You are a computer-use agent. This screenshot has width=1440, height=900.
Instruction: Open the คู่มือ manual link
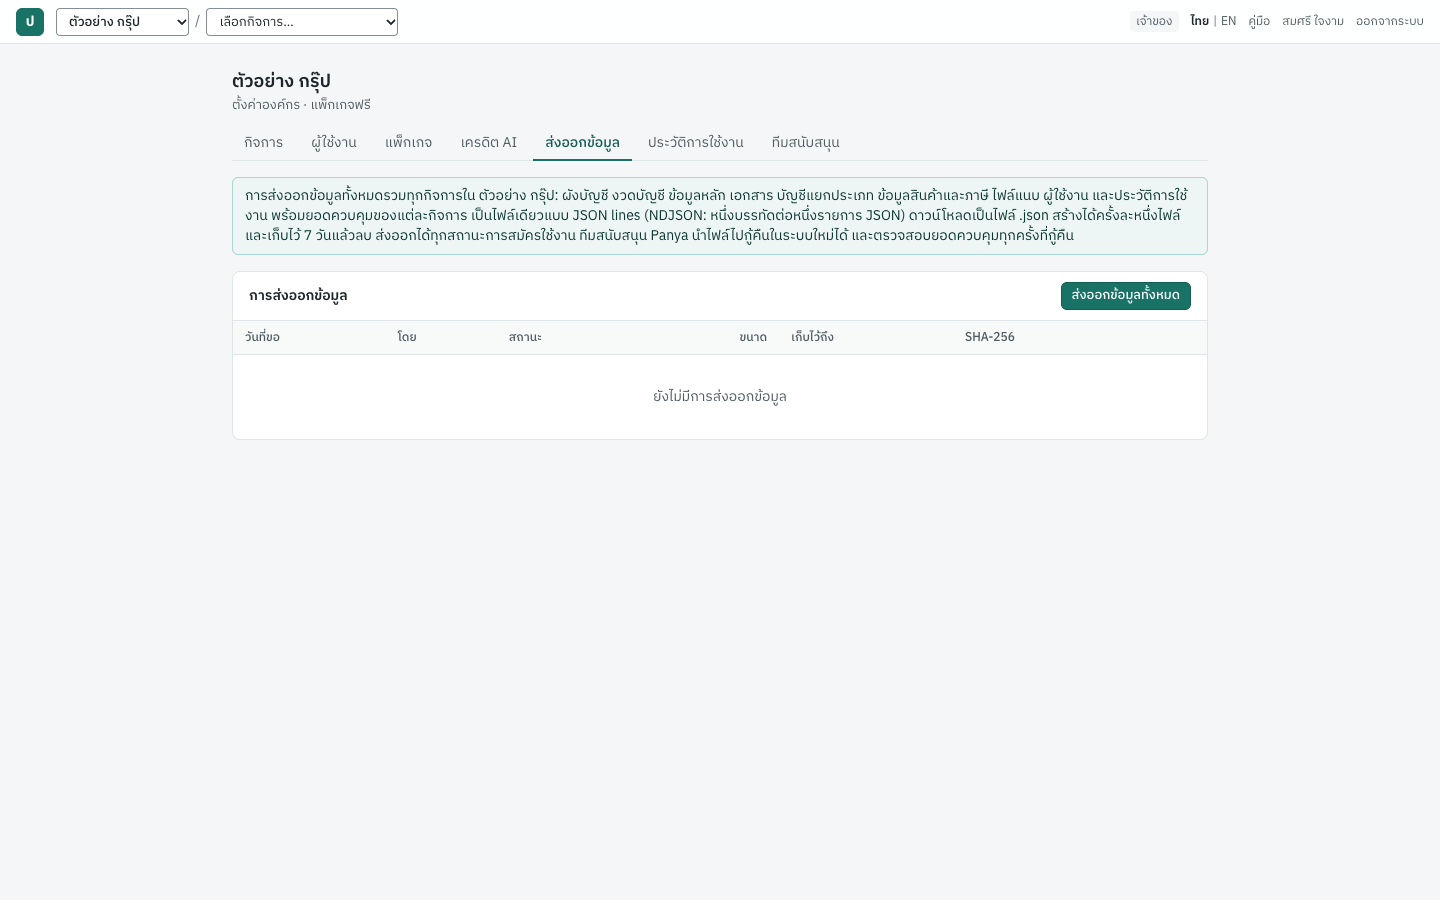tap(1259, 21)
